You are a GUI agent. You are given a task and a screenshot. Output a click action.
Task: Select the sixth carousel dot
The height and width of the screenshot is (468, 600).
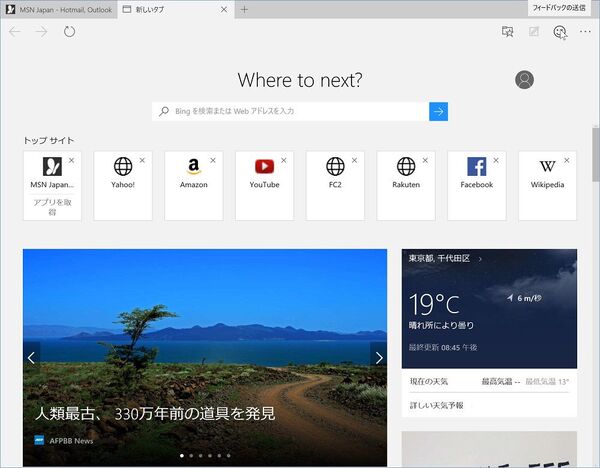228,456
